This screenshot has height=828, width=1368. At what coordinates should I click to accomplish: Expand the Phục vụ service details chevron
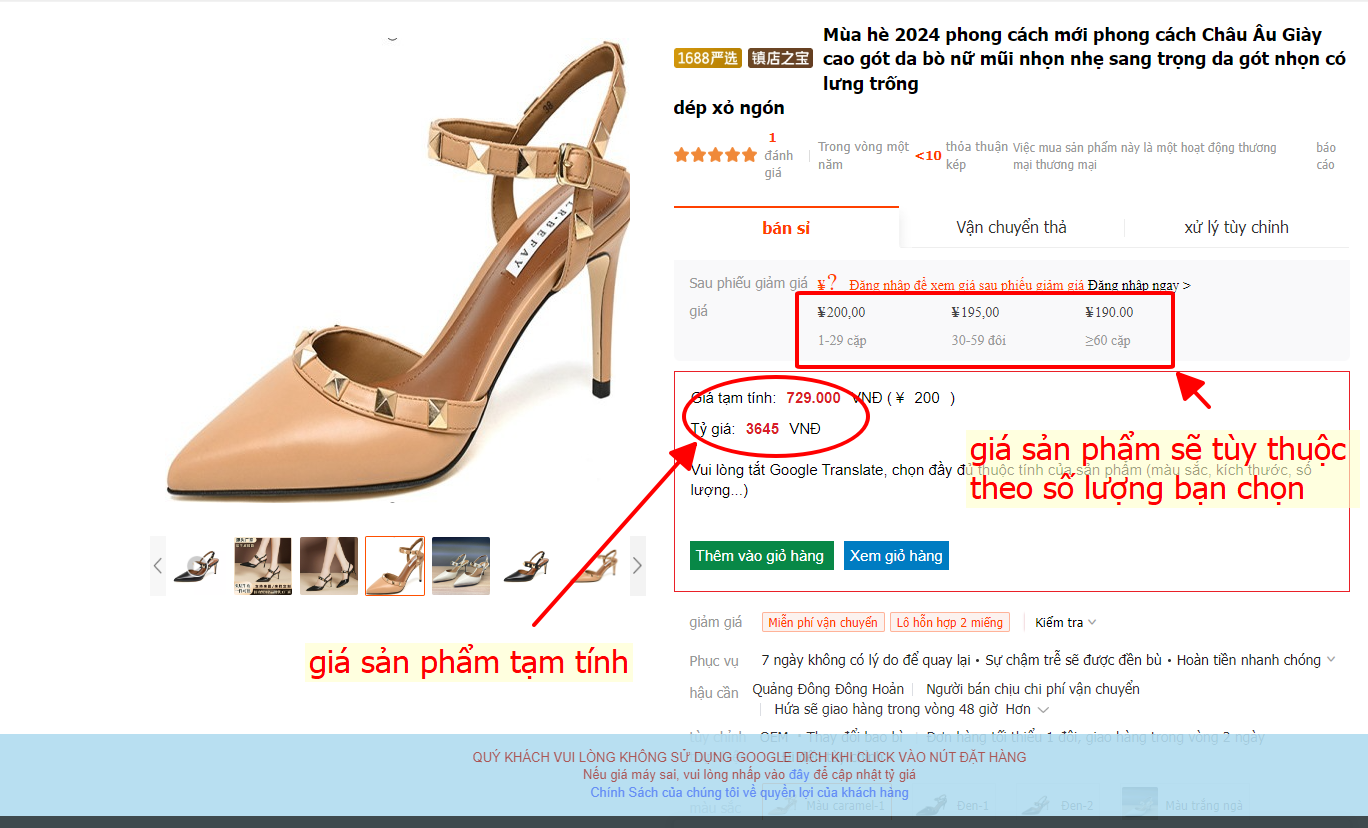[x=1331, y=660]
